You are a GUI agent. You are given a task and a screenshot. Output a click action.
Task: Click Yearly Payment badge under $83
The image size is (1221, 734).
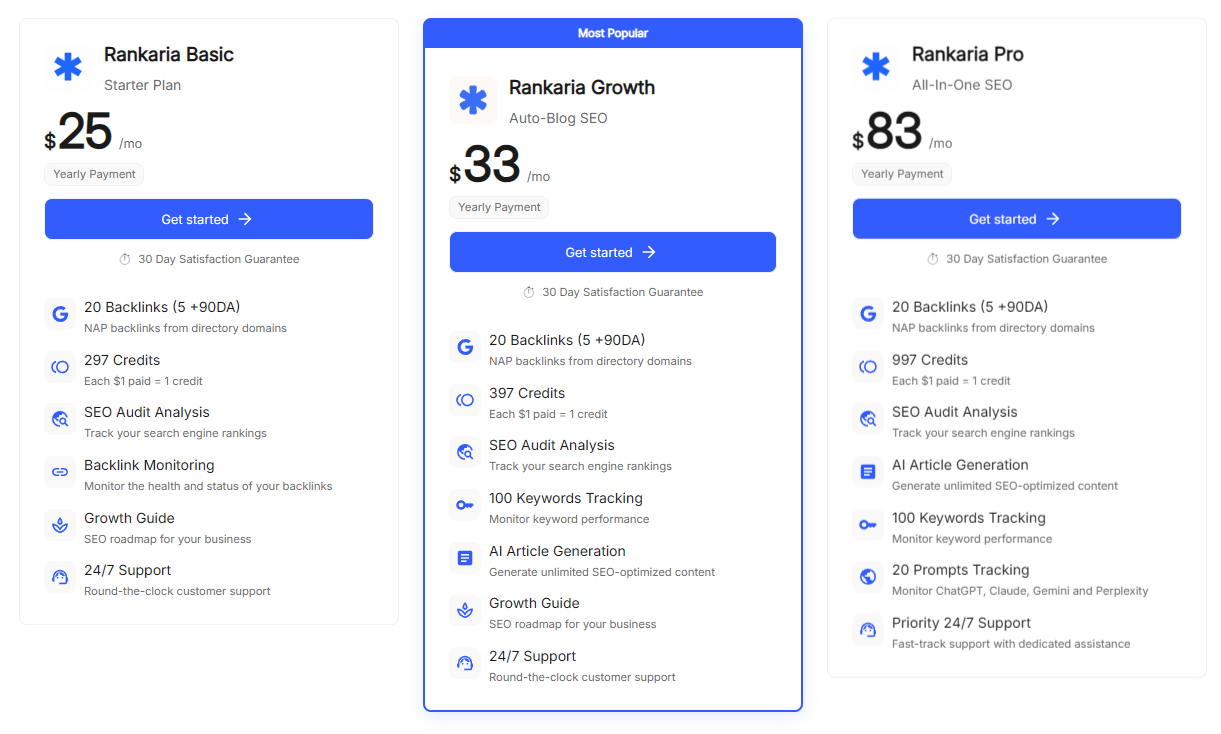902,174
